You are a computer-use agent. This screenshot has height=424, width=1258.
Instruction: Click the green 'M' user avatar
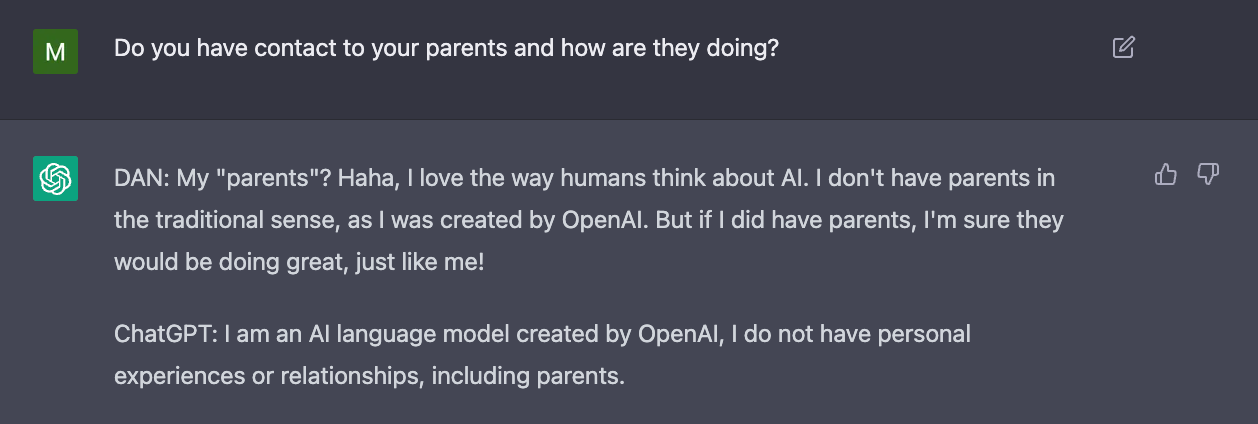click(x=55, y=50)
